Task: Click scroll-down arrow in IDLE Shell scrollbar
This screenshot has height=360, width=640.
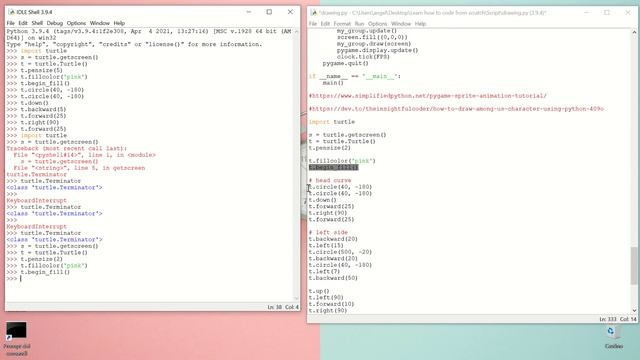Action: tap(297, 299)
